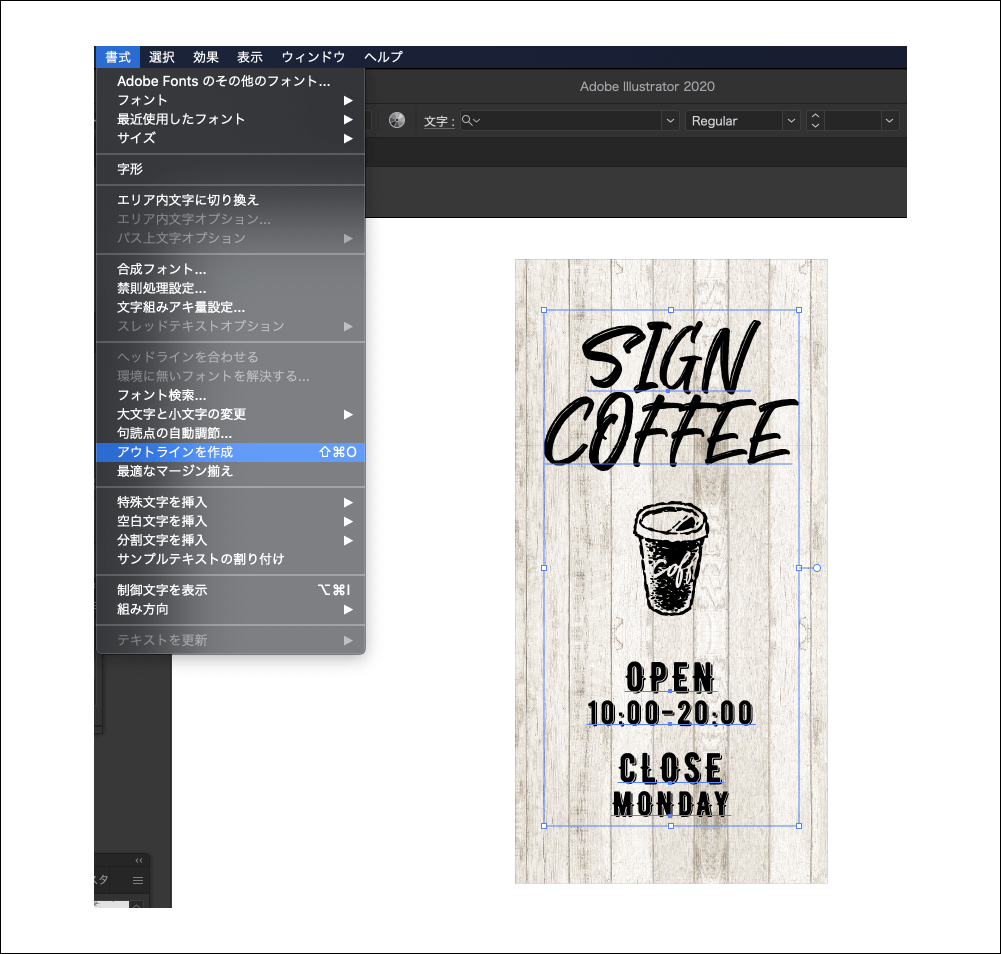Click the recolor artwork wheel icon
Screen dimensions: 1001x954
coord(397,120)
